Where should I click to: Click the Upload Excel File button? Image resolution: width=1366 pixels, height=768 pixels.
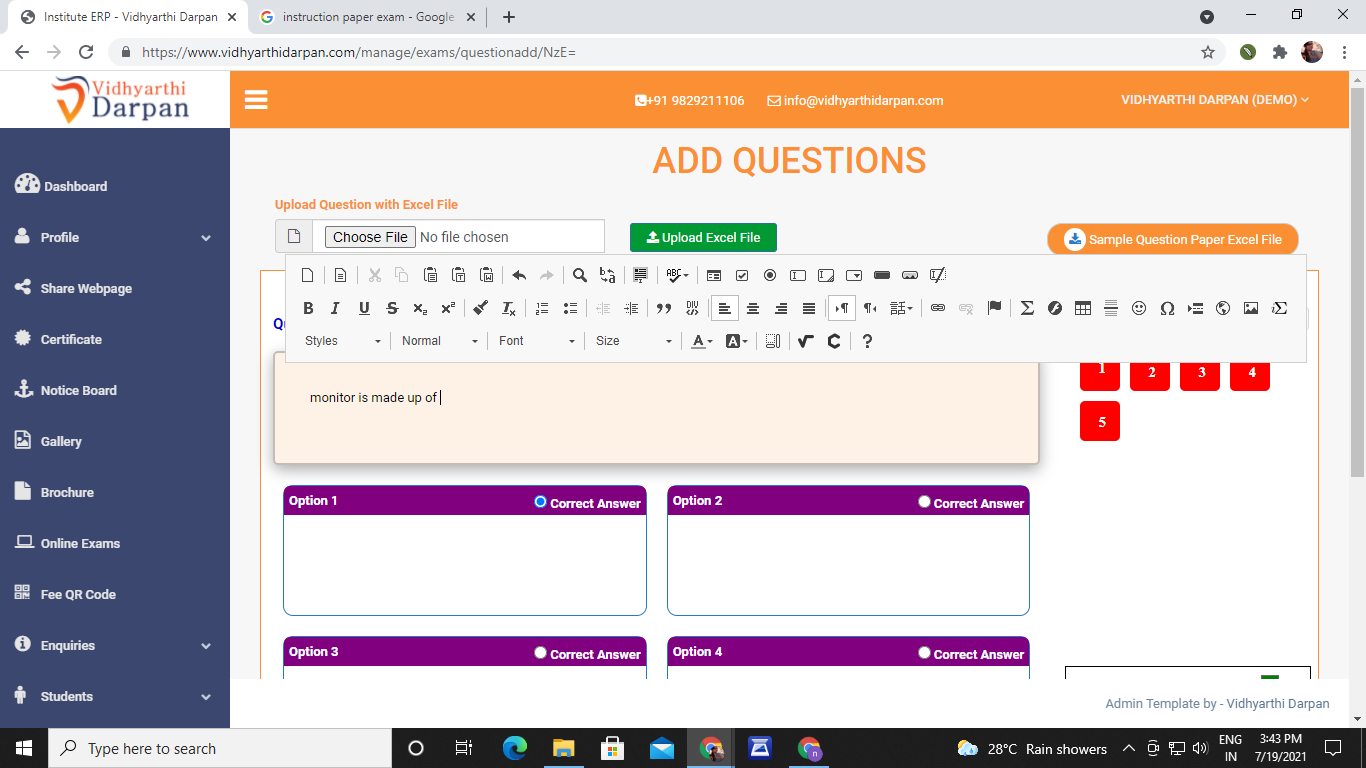coord(703,237)
